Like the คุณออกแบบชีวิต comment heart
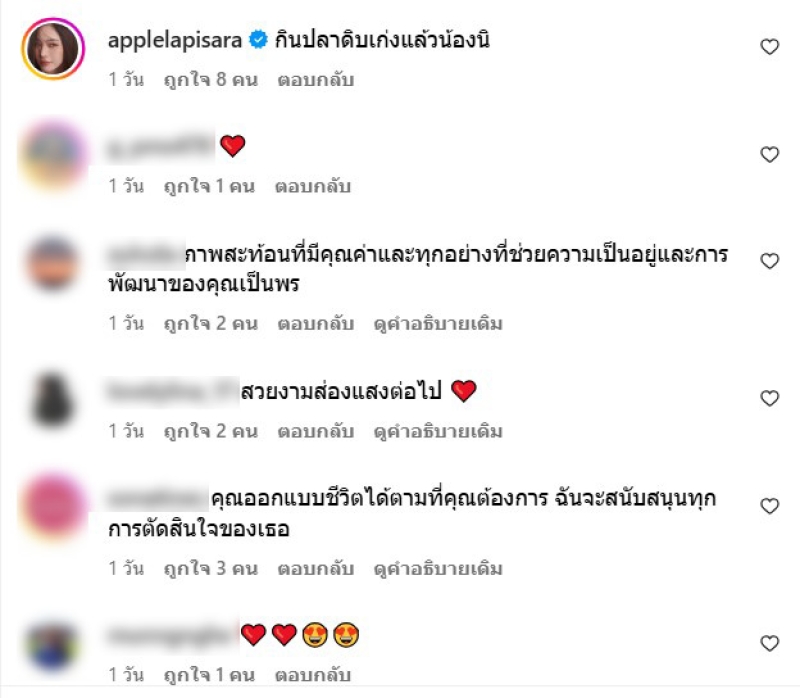The width and height of the screenshot is (800, 698). point(769,506)
